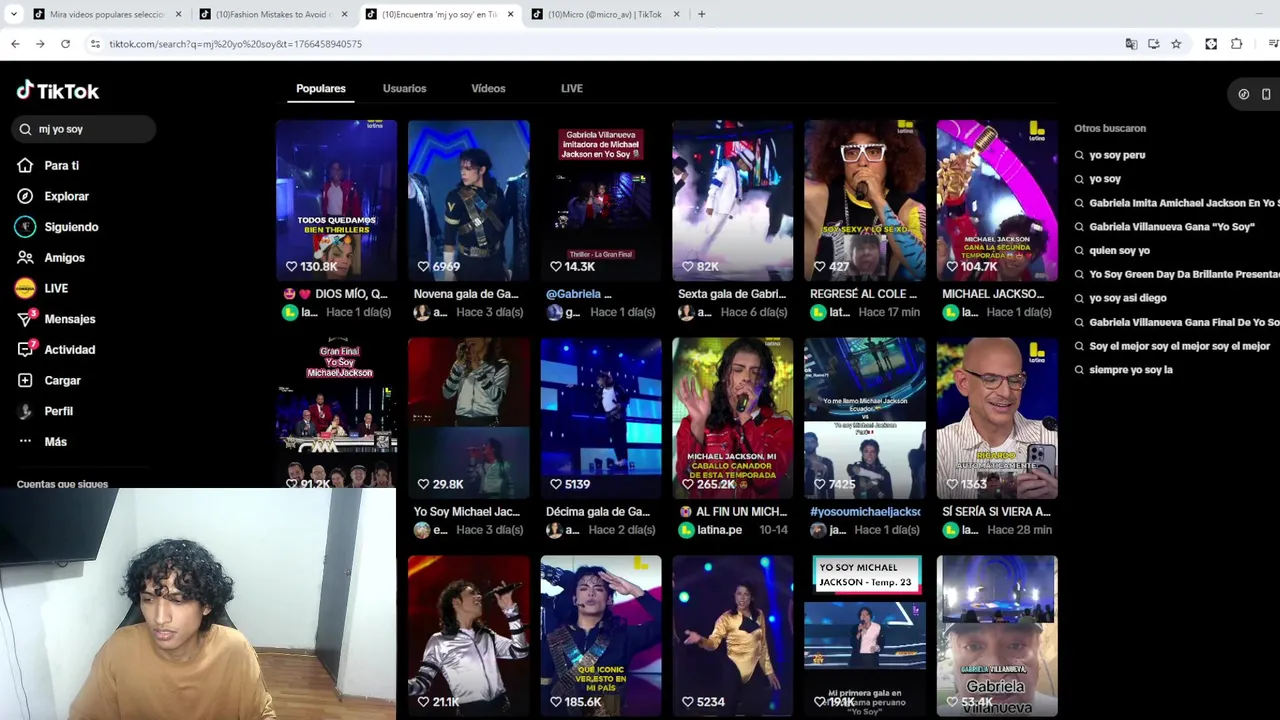The image size is (1280, 720).
Task: Open 'TODOS QUEDAMOS BIEN THRILLERS' video thumbnail
Action: [336, 200]
